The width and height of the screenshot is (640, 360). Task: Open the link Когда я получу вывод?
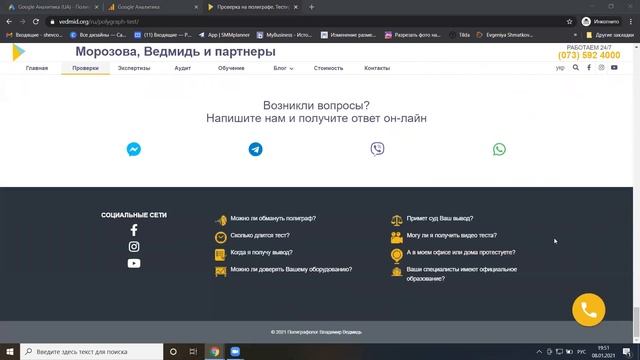(261, 252)
